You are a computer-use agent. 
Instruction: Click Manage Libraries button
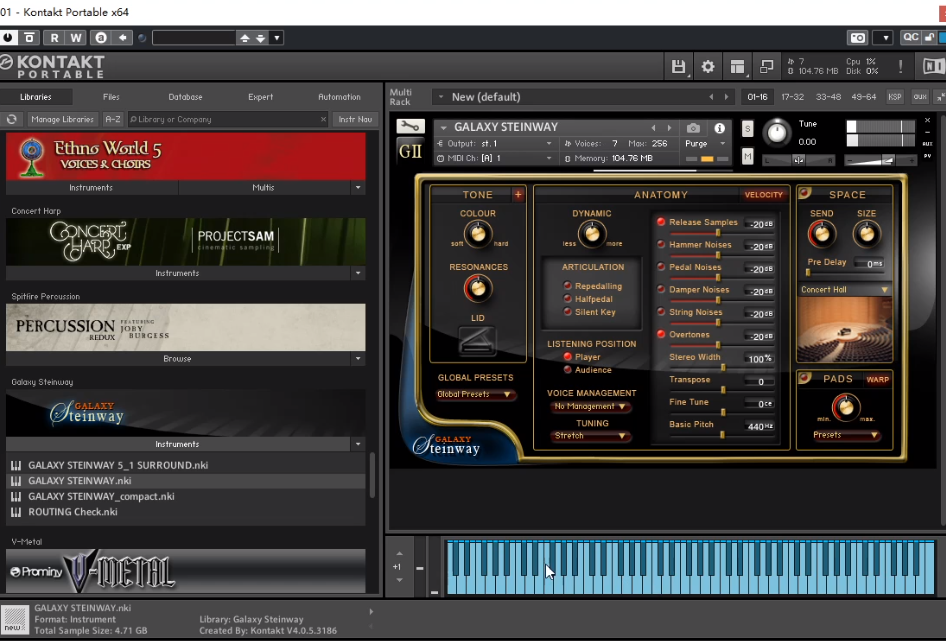(62, 120)
